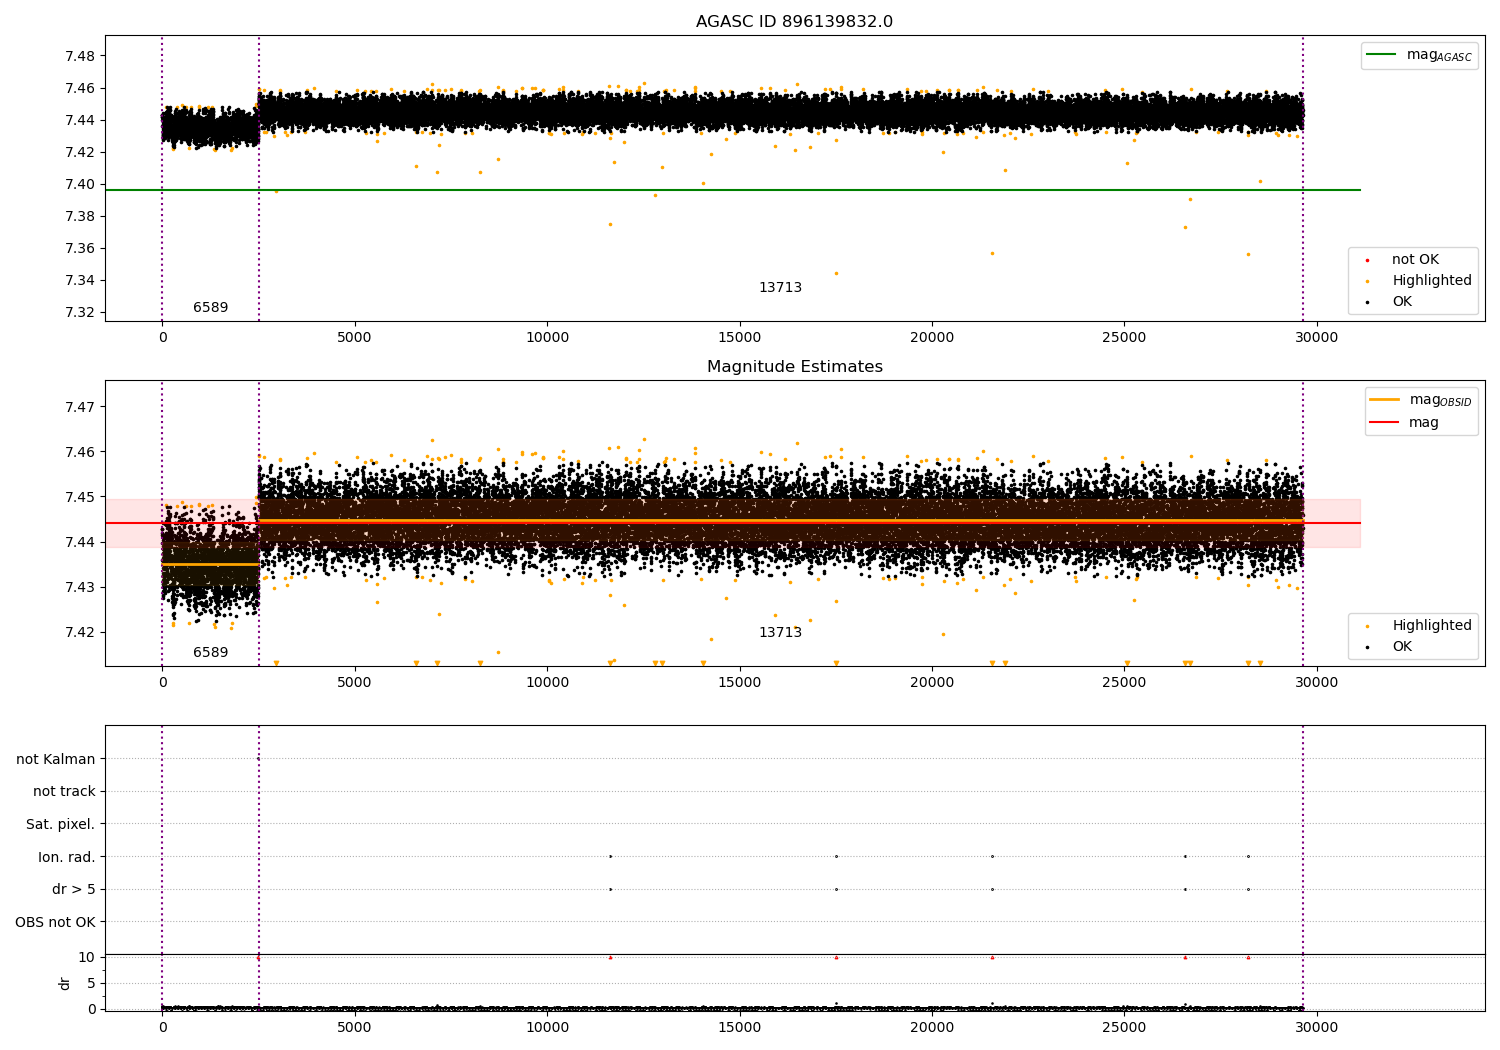Click the "7.45" y-tick in the middle plot
This screenshot has height=1050, width=1500.
click(x=79, y=497)
